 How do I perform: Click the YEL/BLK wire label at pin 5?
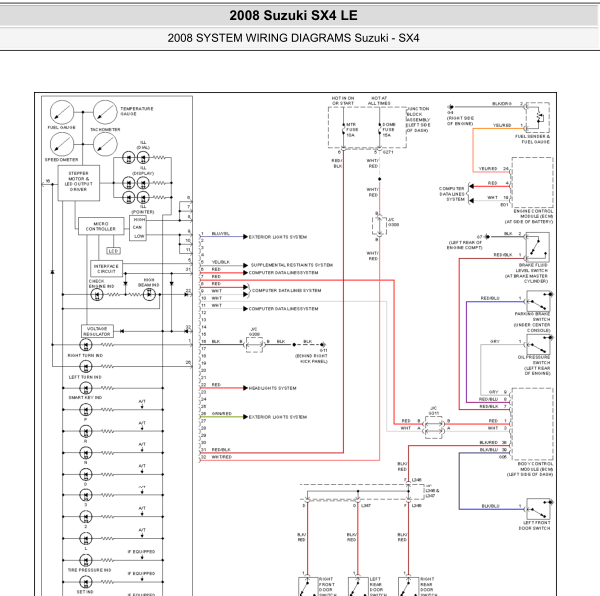point(221,262)
